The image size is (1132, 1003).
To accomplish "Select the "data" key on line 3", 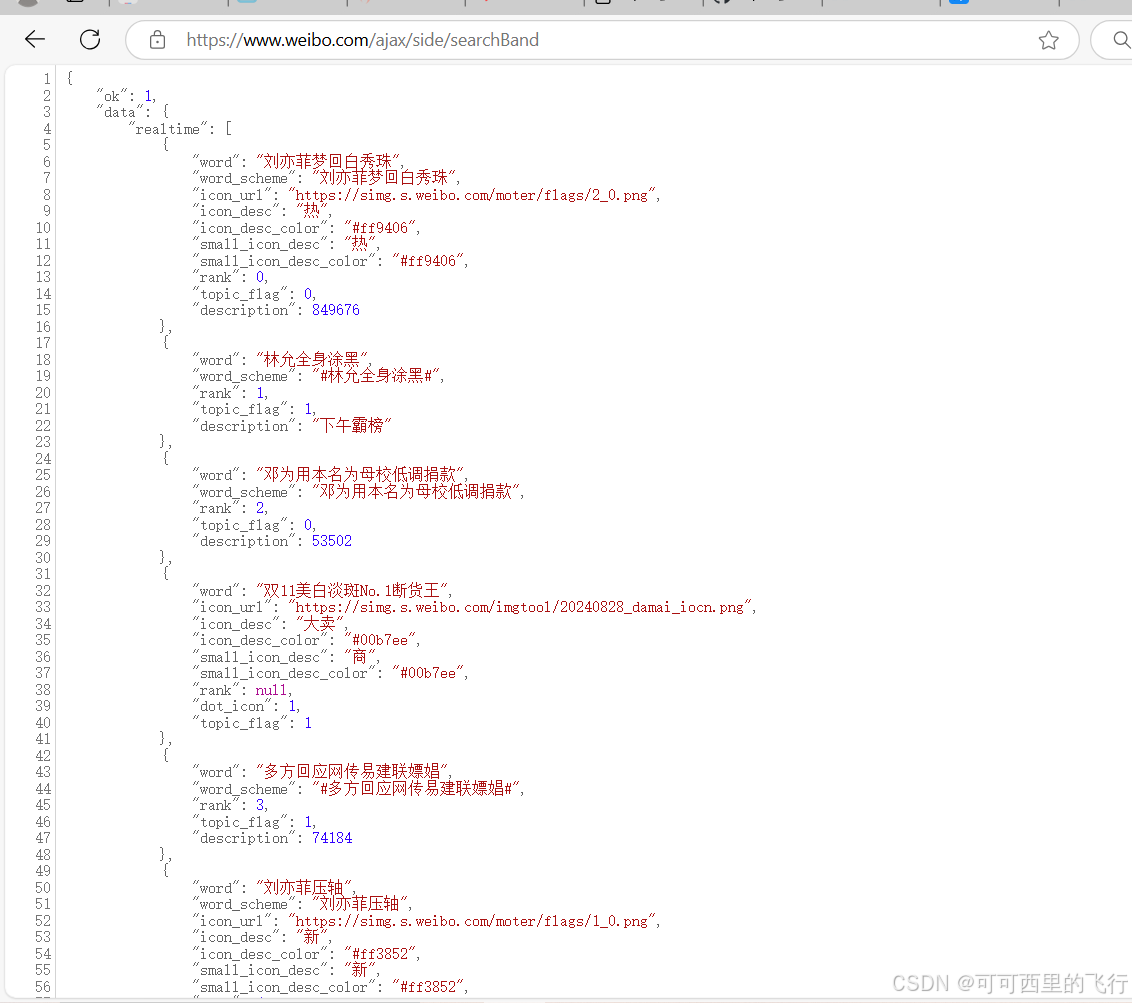I will [x=120, y=112].
